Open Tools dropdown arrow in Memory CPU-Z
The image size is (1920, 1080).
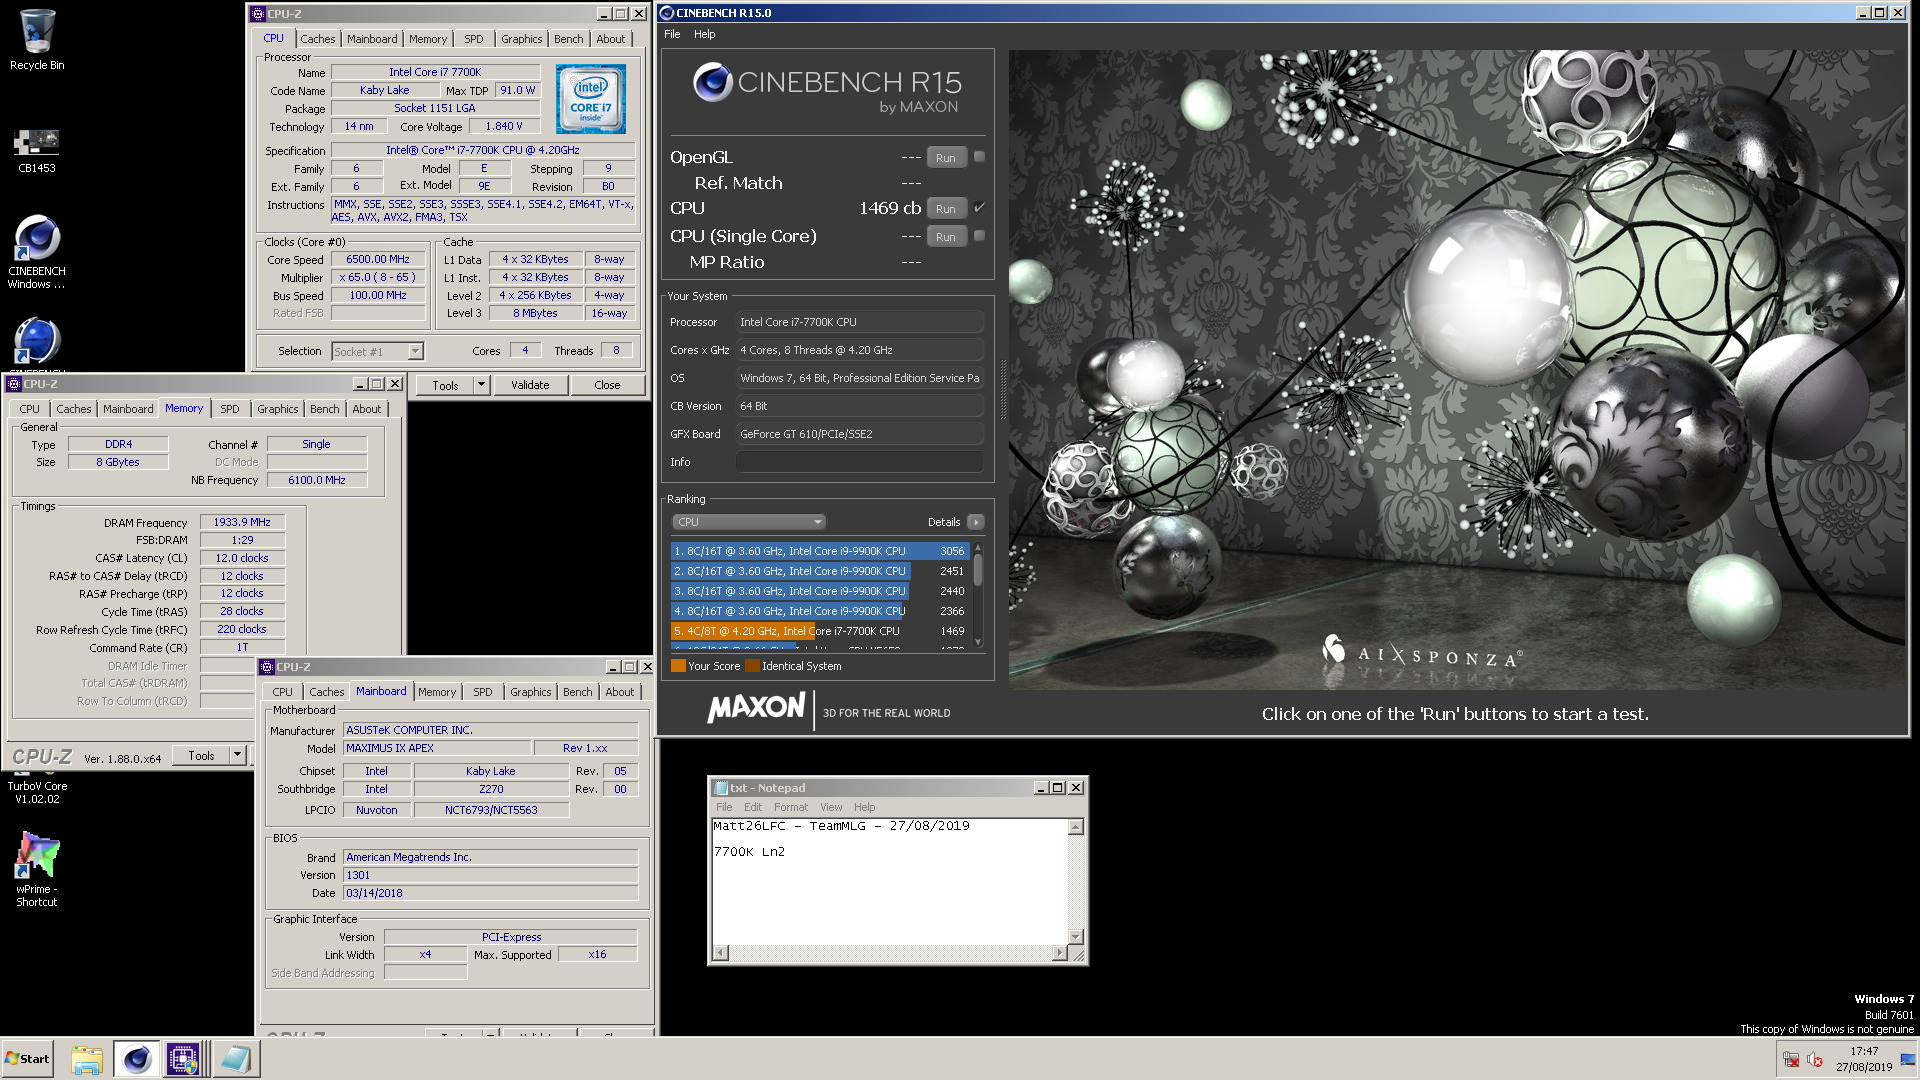[238, 756]
